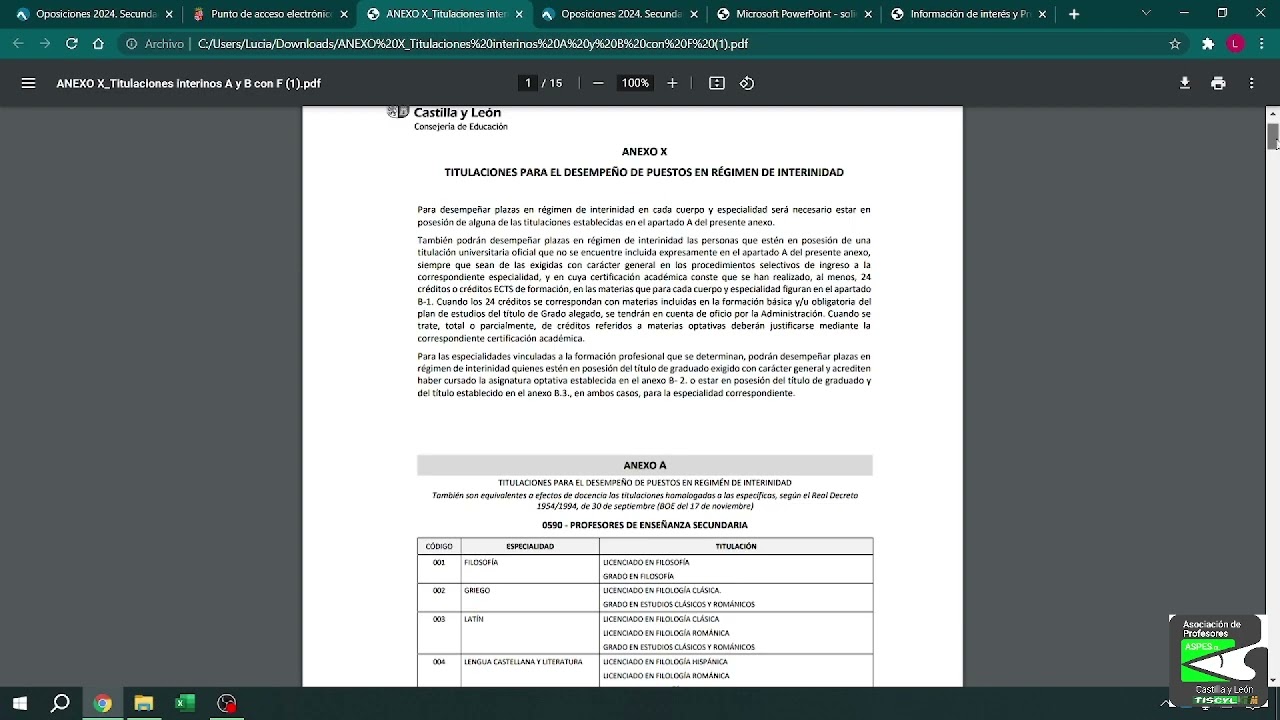Go back to previous page in browser
Viewport: 1280px width, 720px height.
pos(18,44)
